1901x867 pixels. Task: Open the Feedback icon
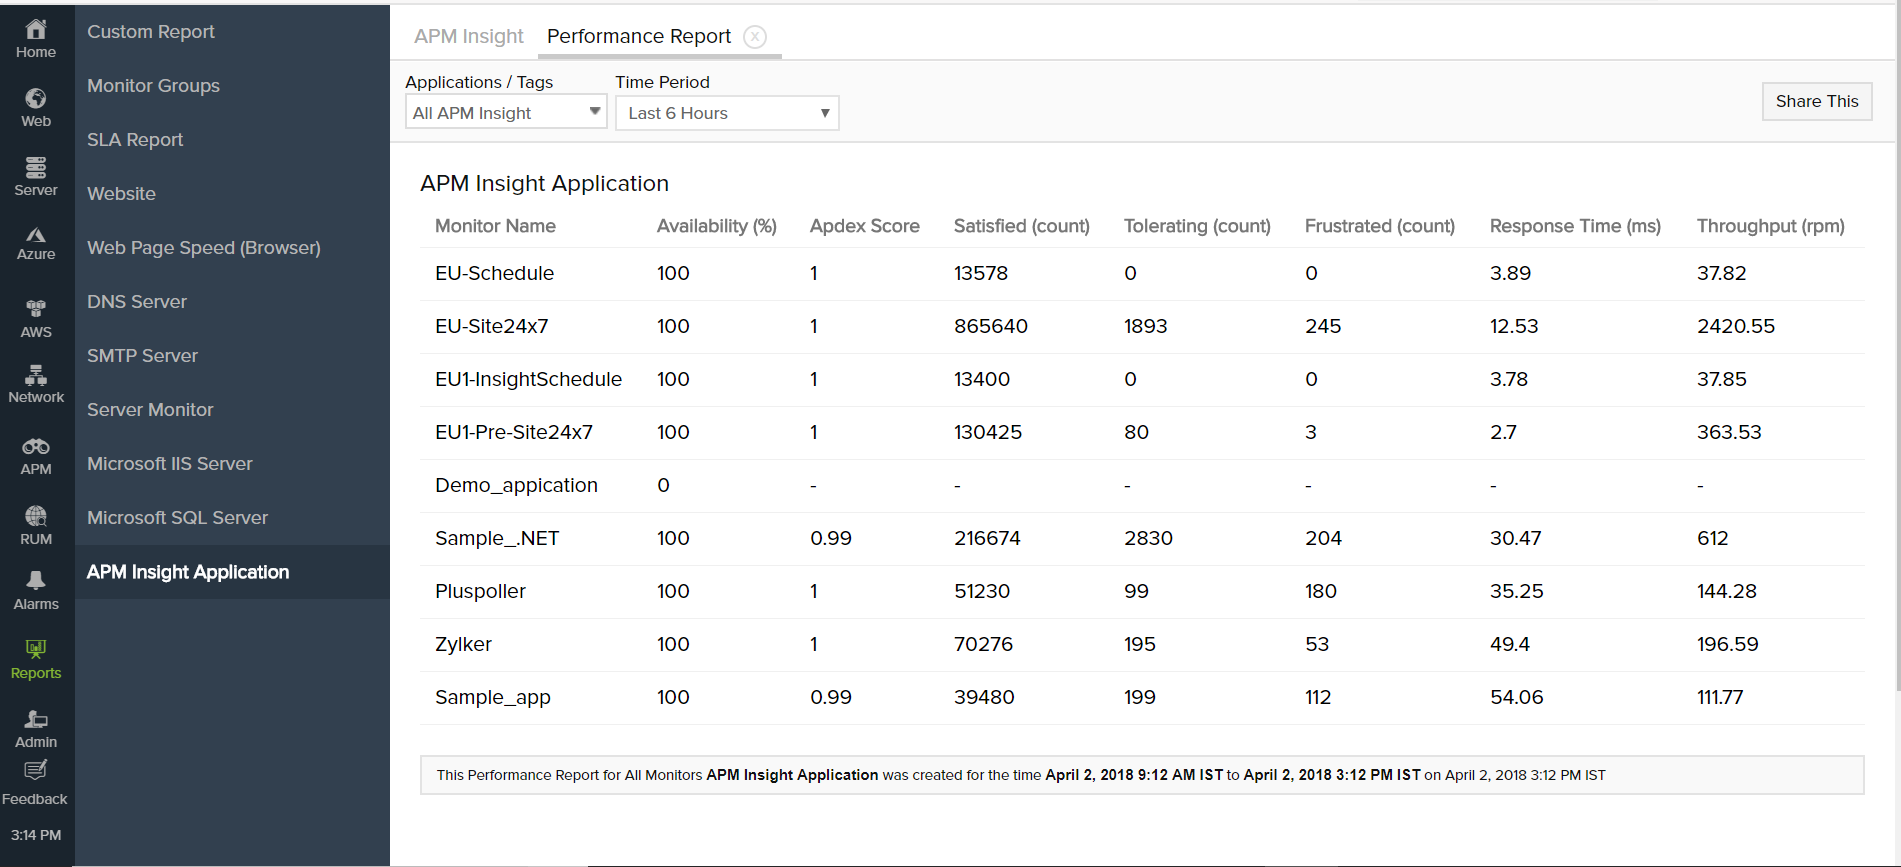pos(36,770)
